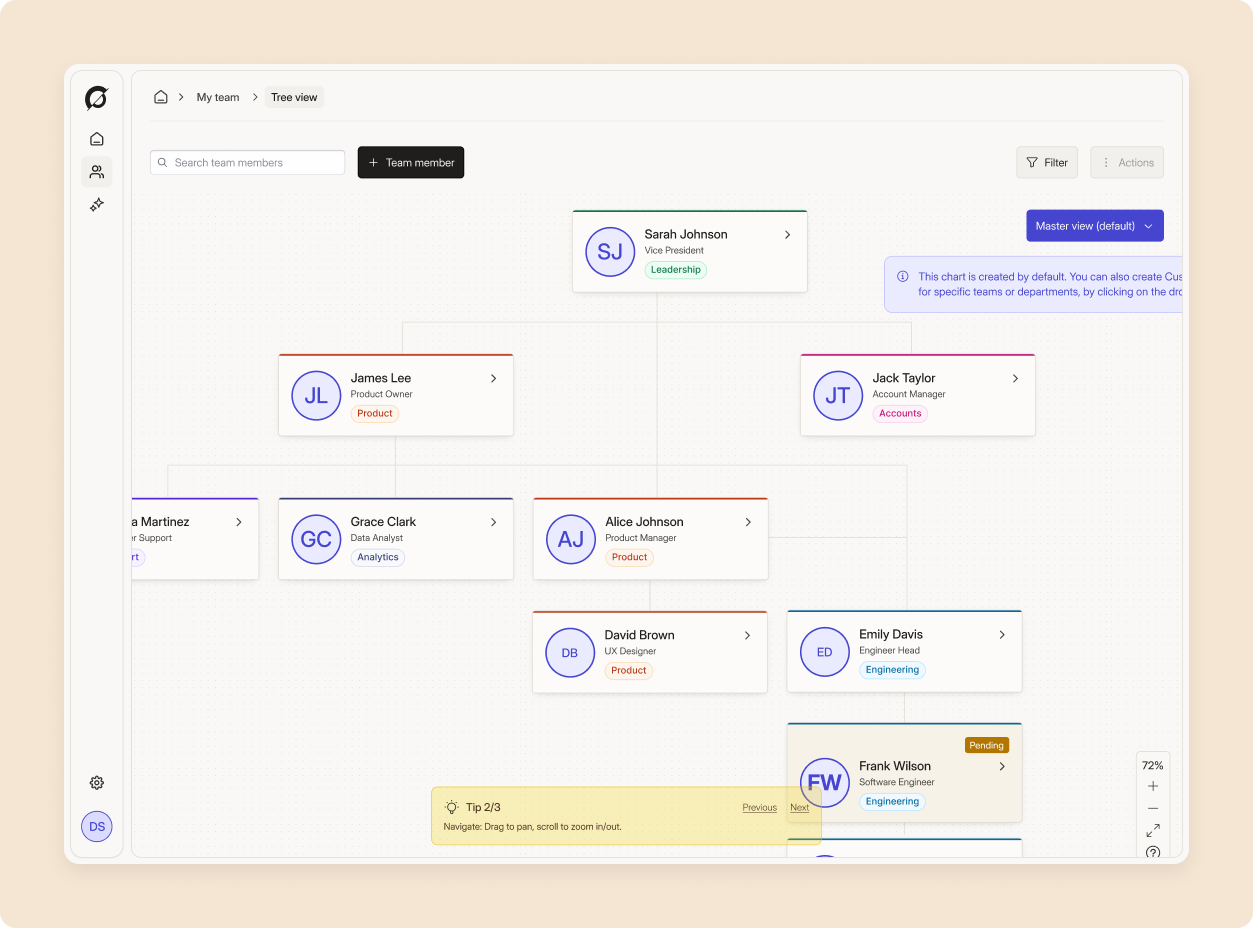Screen dimensions: 1253x928
Task: Click the Pending status badge on Frank Wilson's card
Action: point(986,745)
